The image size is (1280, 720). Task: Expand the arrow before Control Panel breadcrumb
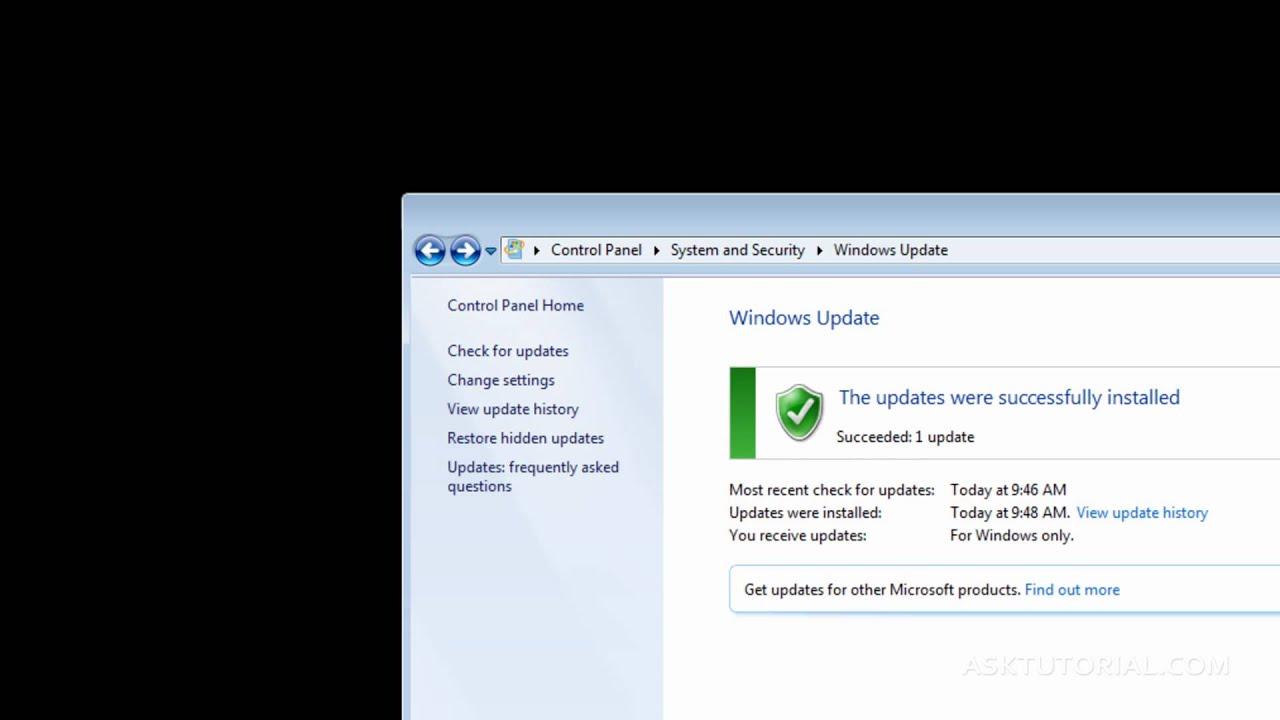537,251
